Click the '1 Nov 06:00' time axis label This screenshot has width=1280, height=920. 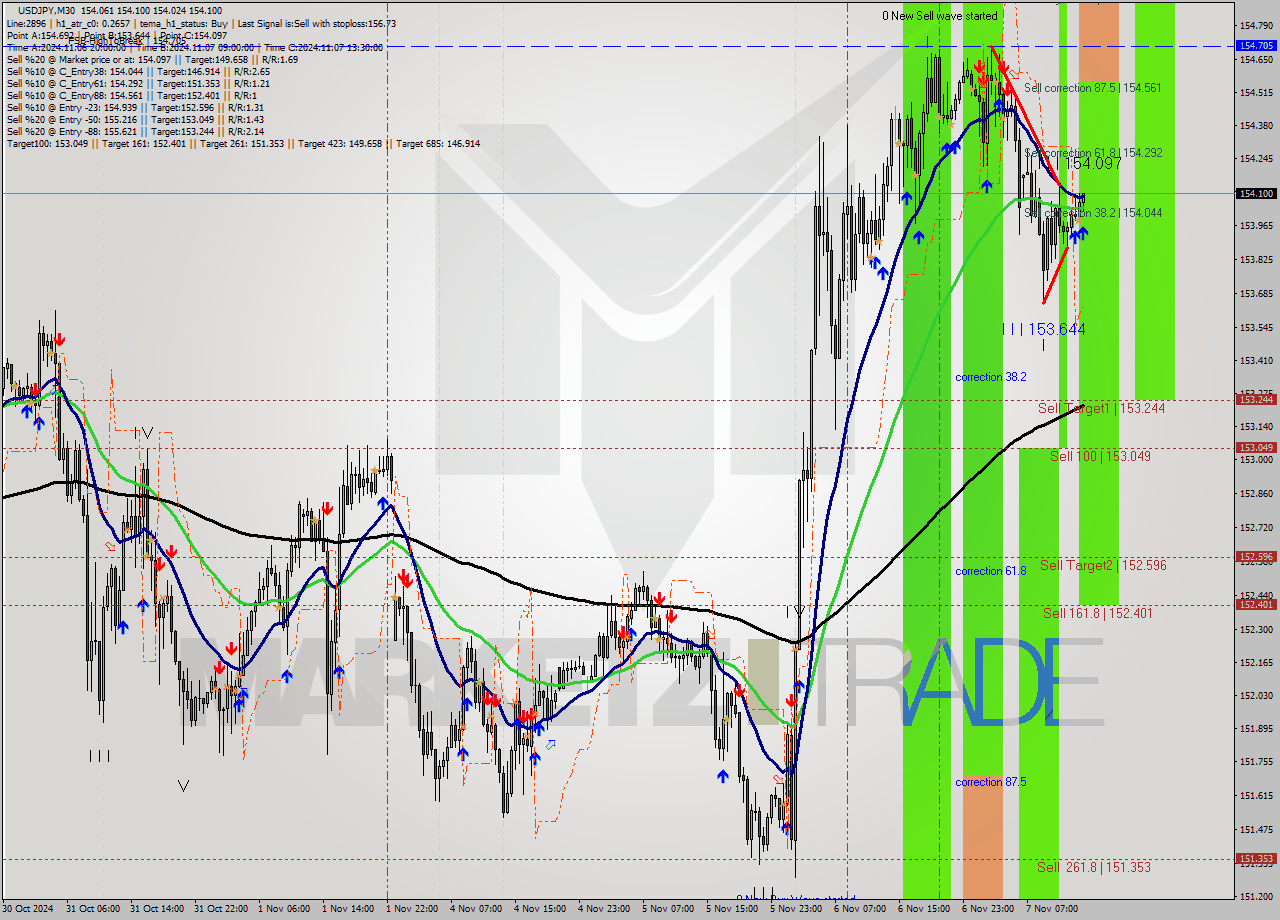pos(284,909)
